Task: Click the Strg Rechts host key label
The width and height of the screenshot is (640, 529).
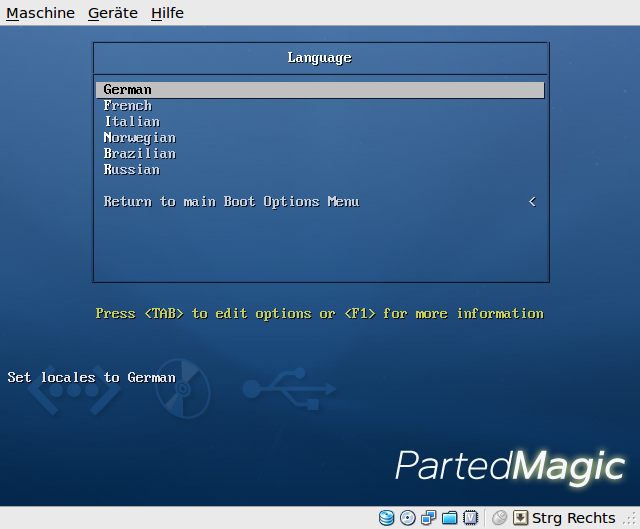Action: (x=573, y=518)
